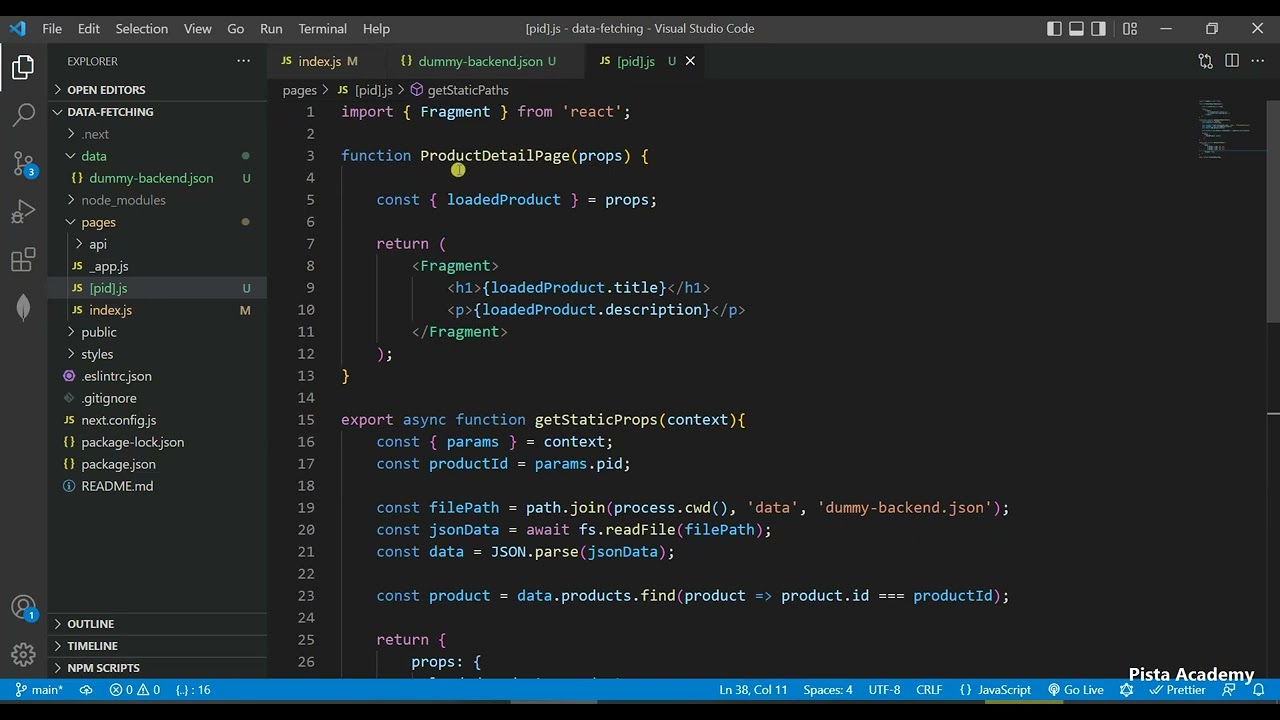The width and height of the screenshot is (1280, 720).
Task: Open the MongoDB leaf icon view
Action: (23, 308)
